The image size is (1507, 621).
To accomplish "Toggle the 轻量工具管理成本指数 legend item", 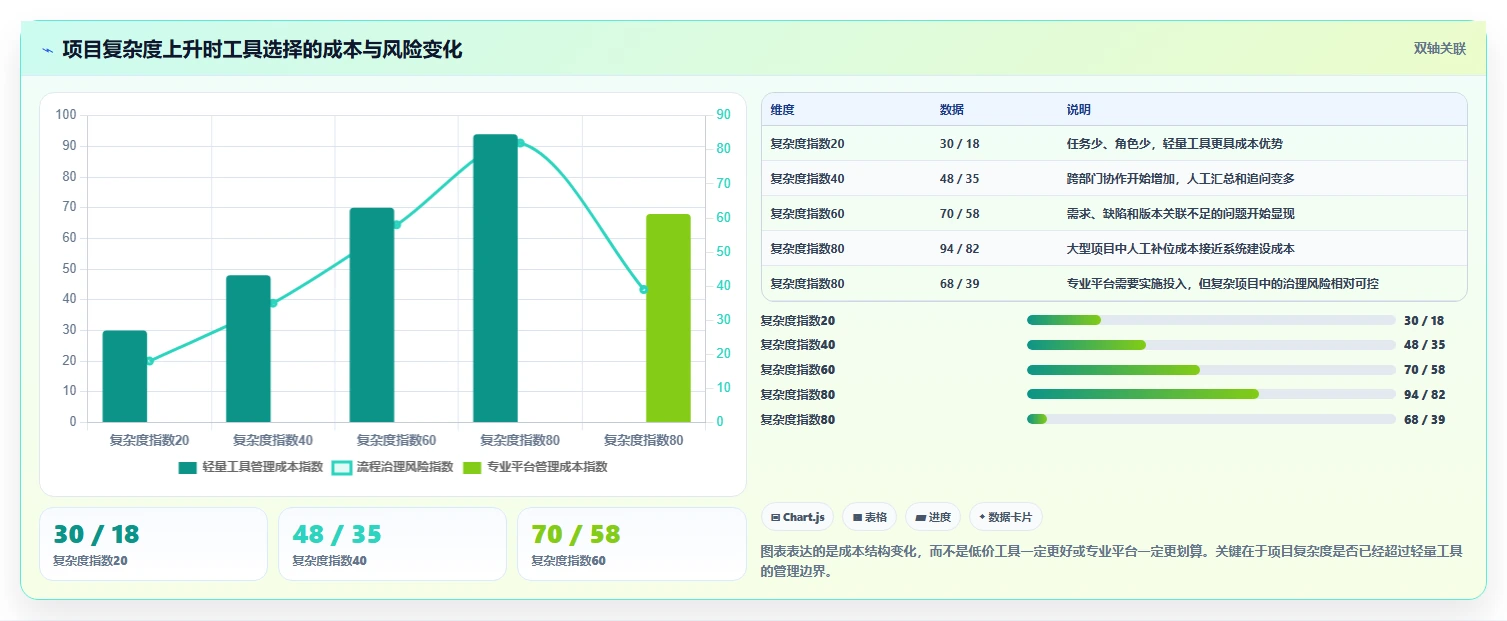I will [x=250, y=467].
